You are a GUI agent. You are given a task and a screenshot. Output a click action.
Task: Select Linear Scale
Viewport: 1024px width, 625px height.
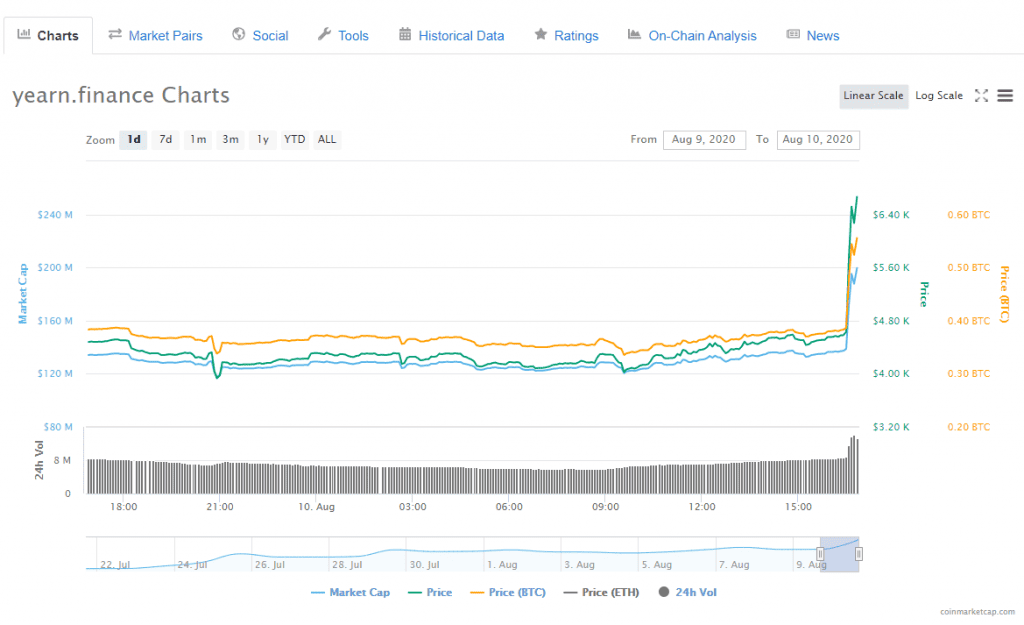click(873, 95)
